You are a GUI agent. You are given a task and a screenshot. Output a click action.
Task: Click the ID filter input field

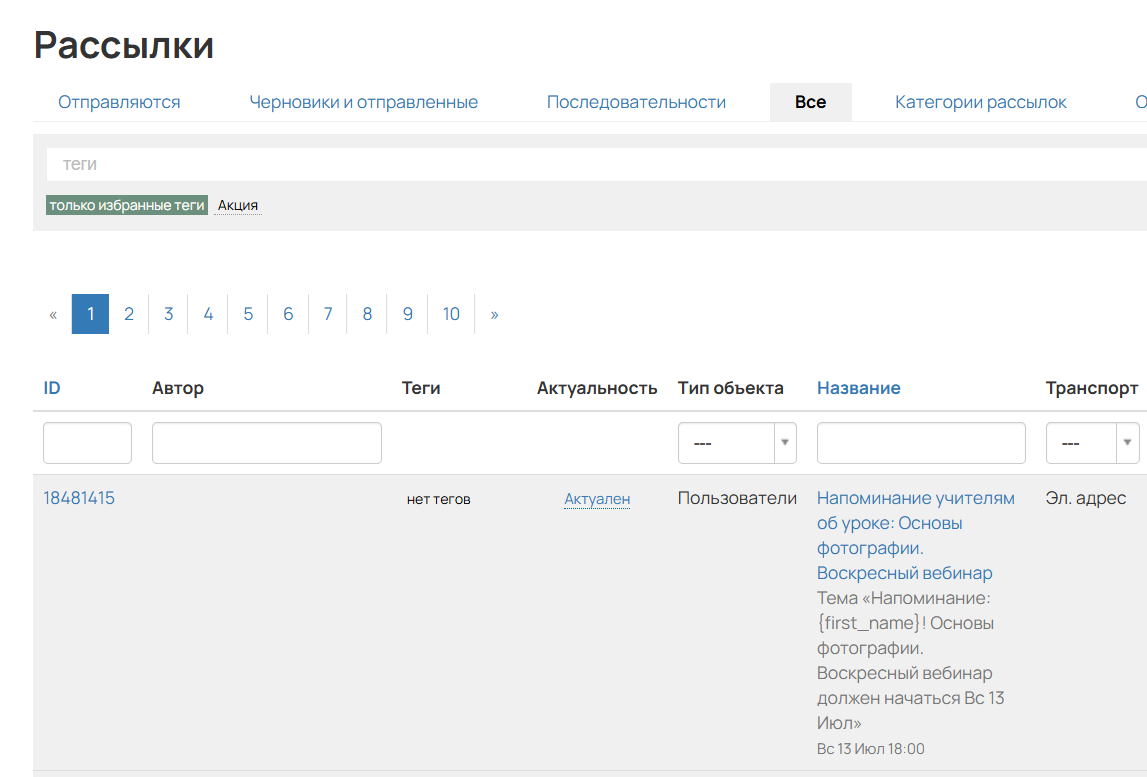[x=87, y=443]
